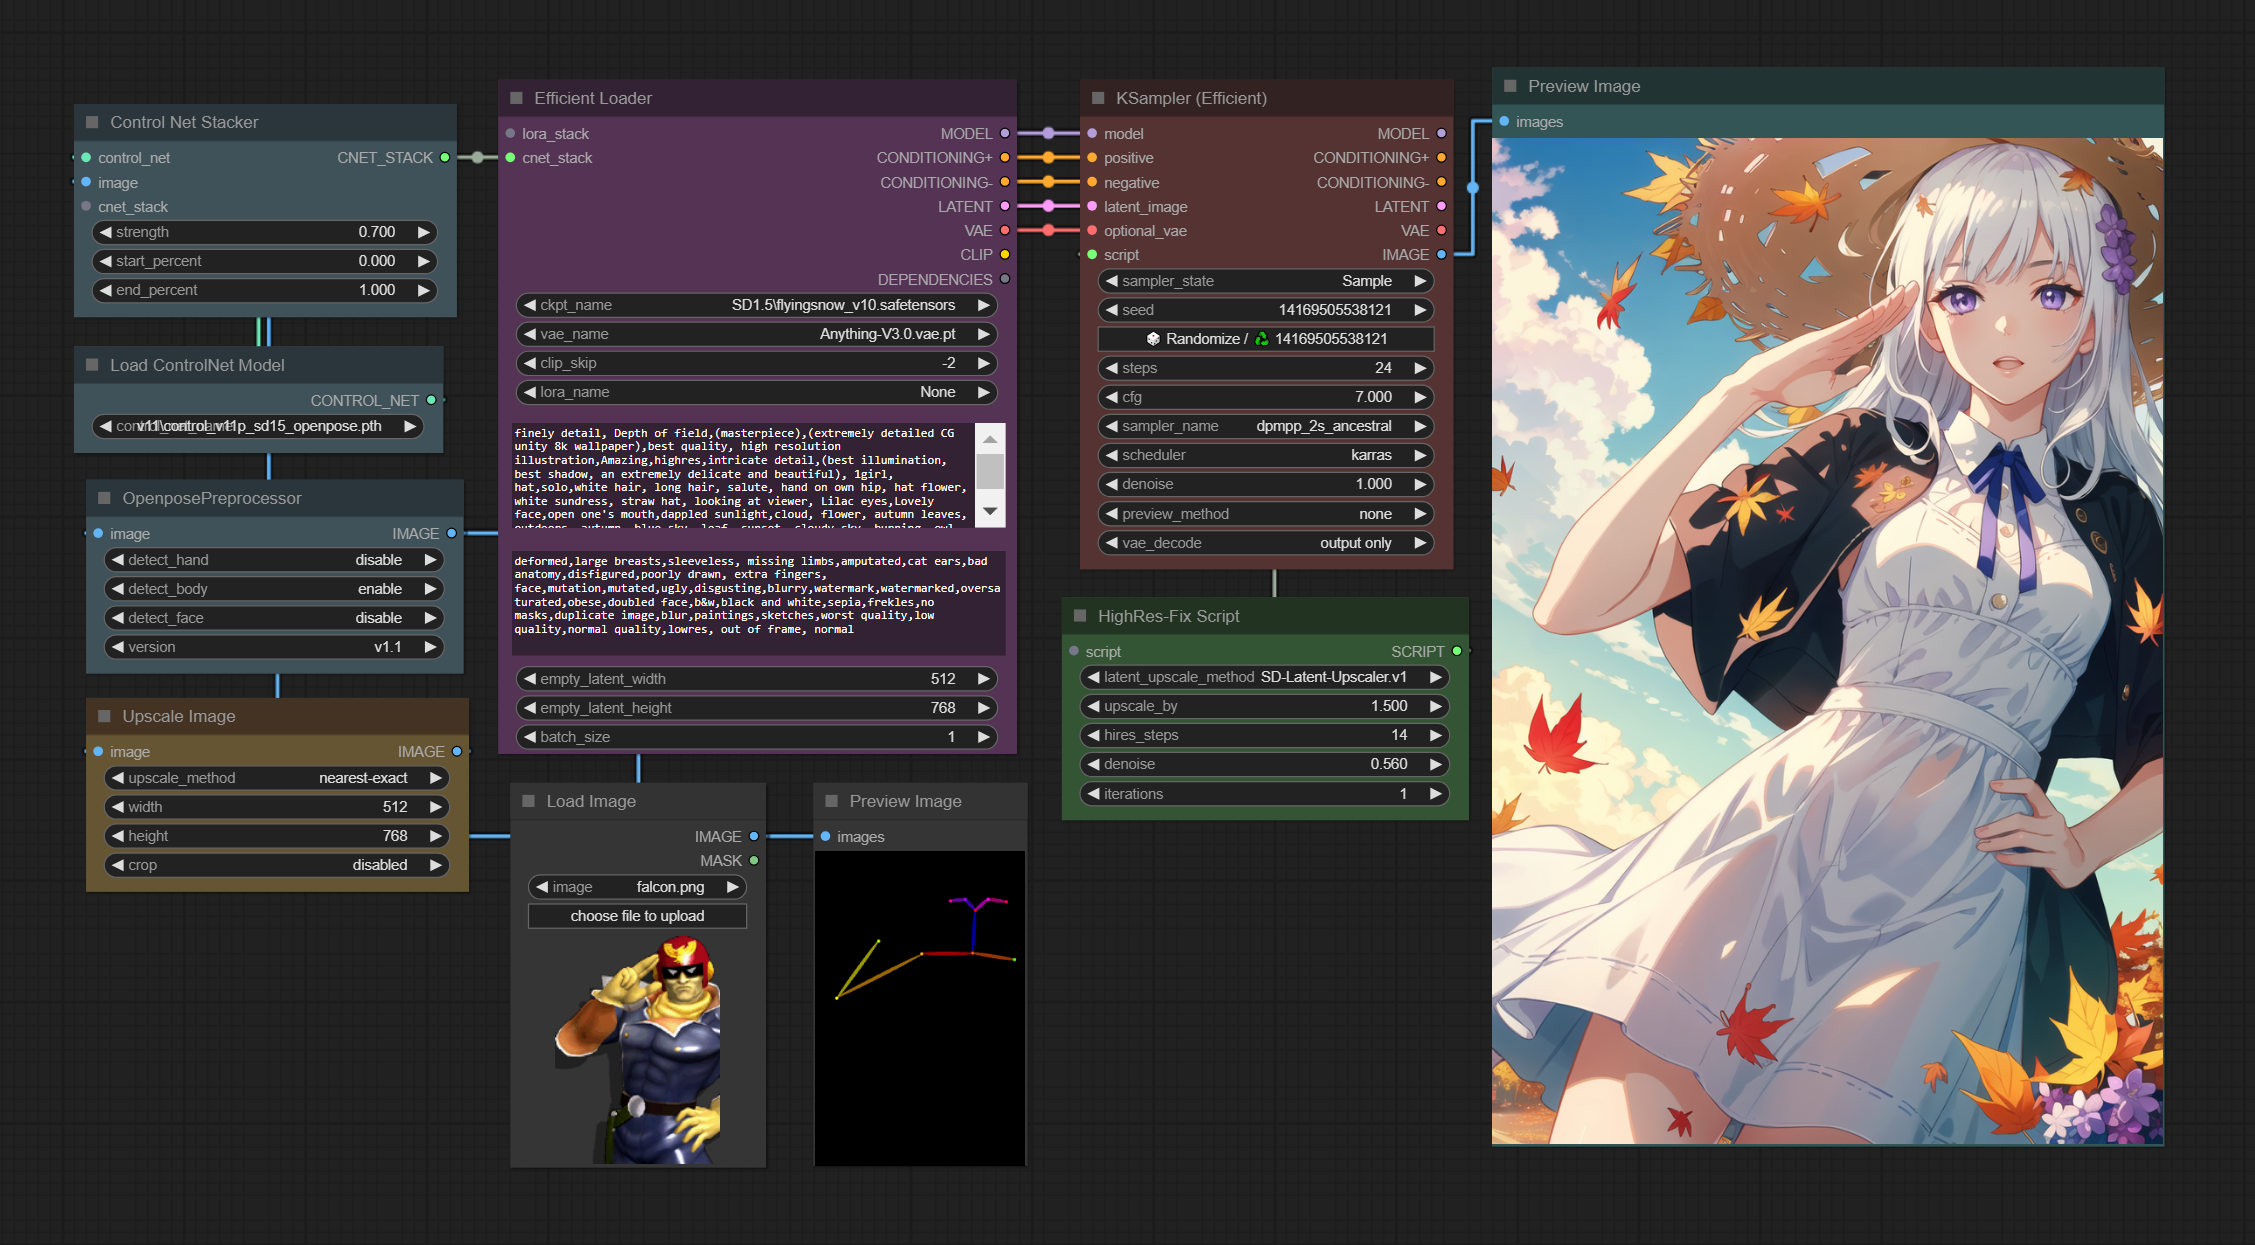Collapse the KSampler (Efficient) node
Screen dimensions: 2255x1245
tap(1098, 98)
